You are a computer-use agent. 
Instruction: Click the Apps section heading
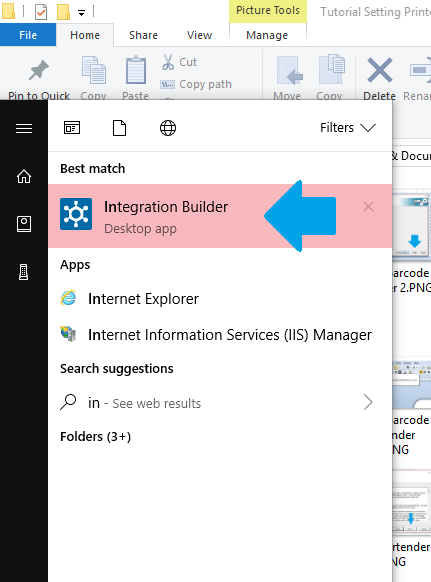[x=75, y=265]
